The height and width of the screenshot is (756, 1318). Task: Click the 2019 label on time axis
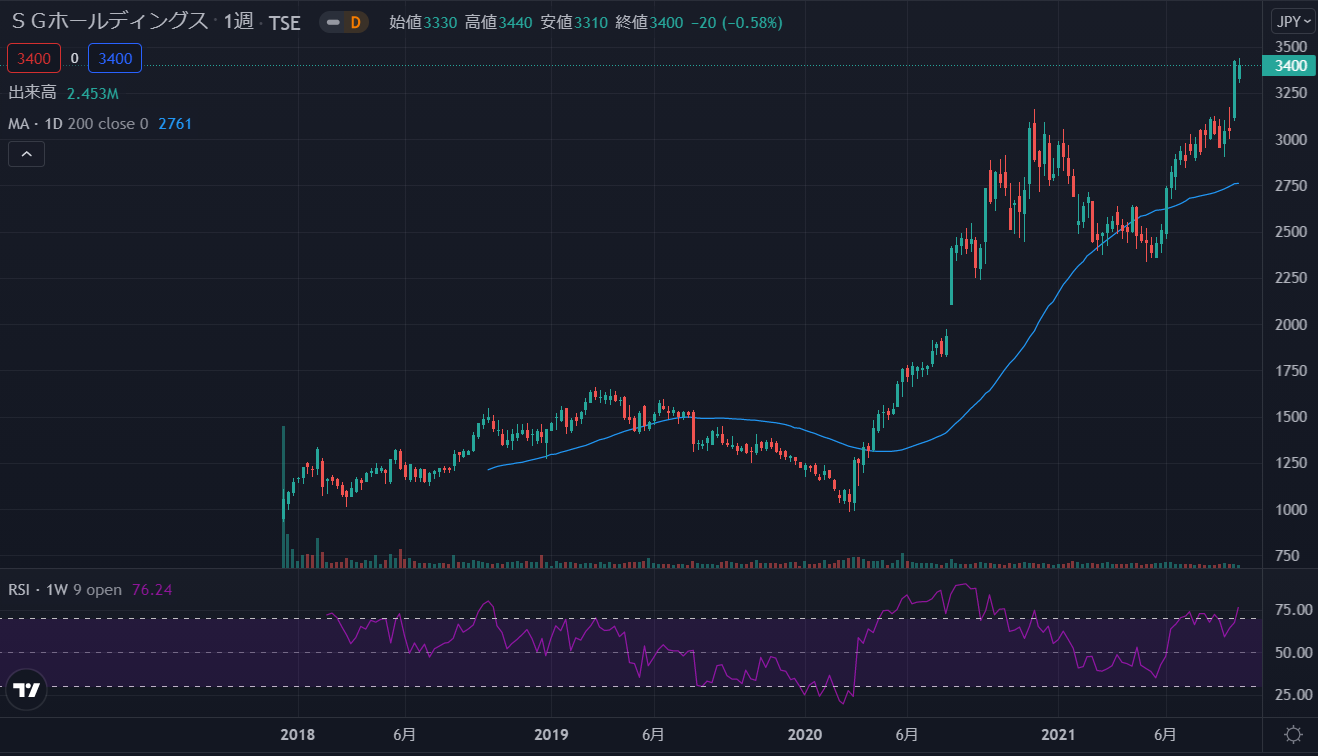(x=551, y=734)
